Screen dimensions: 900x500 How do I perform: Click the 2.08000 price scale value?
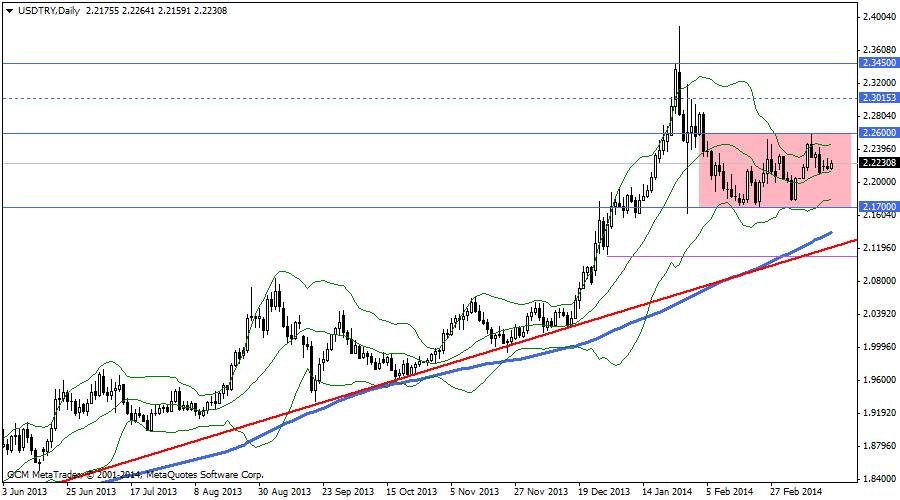[879, 281]
